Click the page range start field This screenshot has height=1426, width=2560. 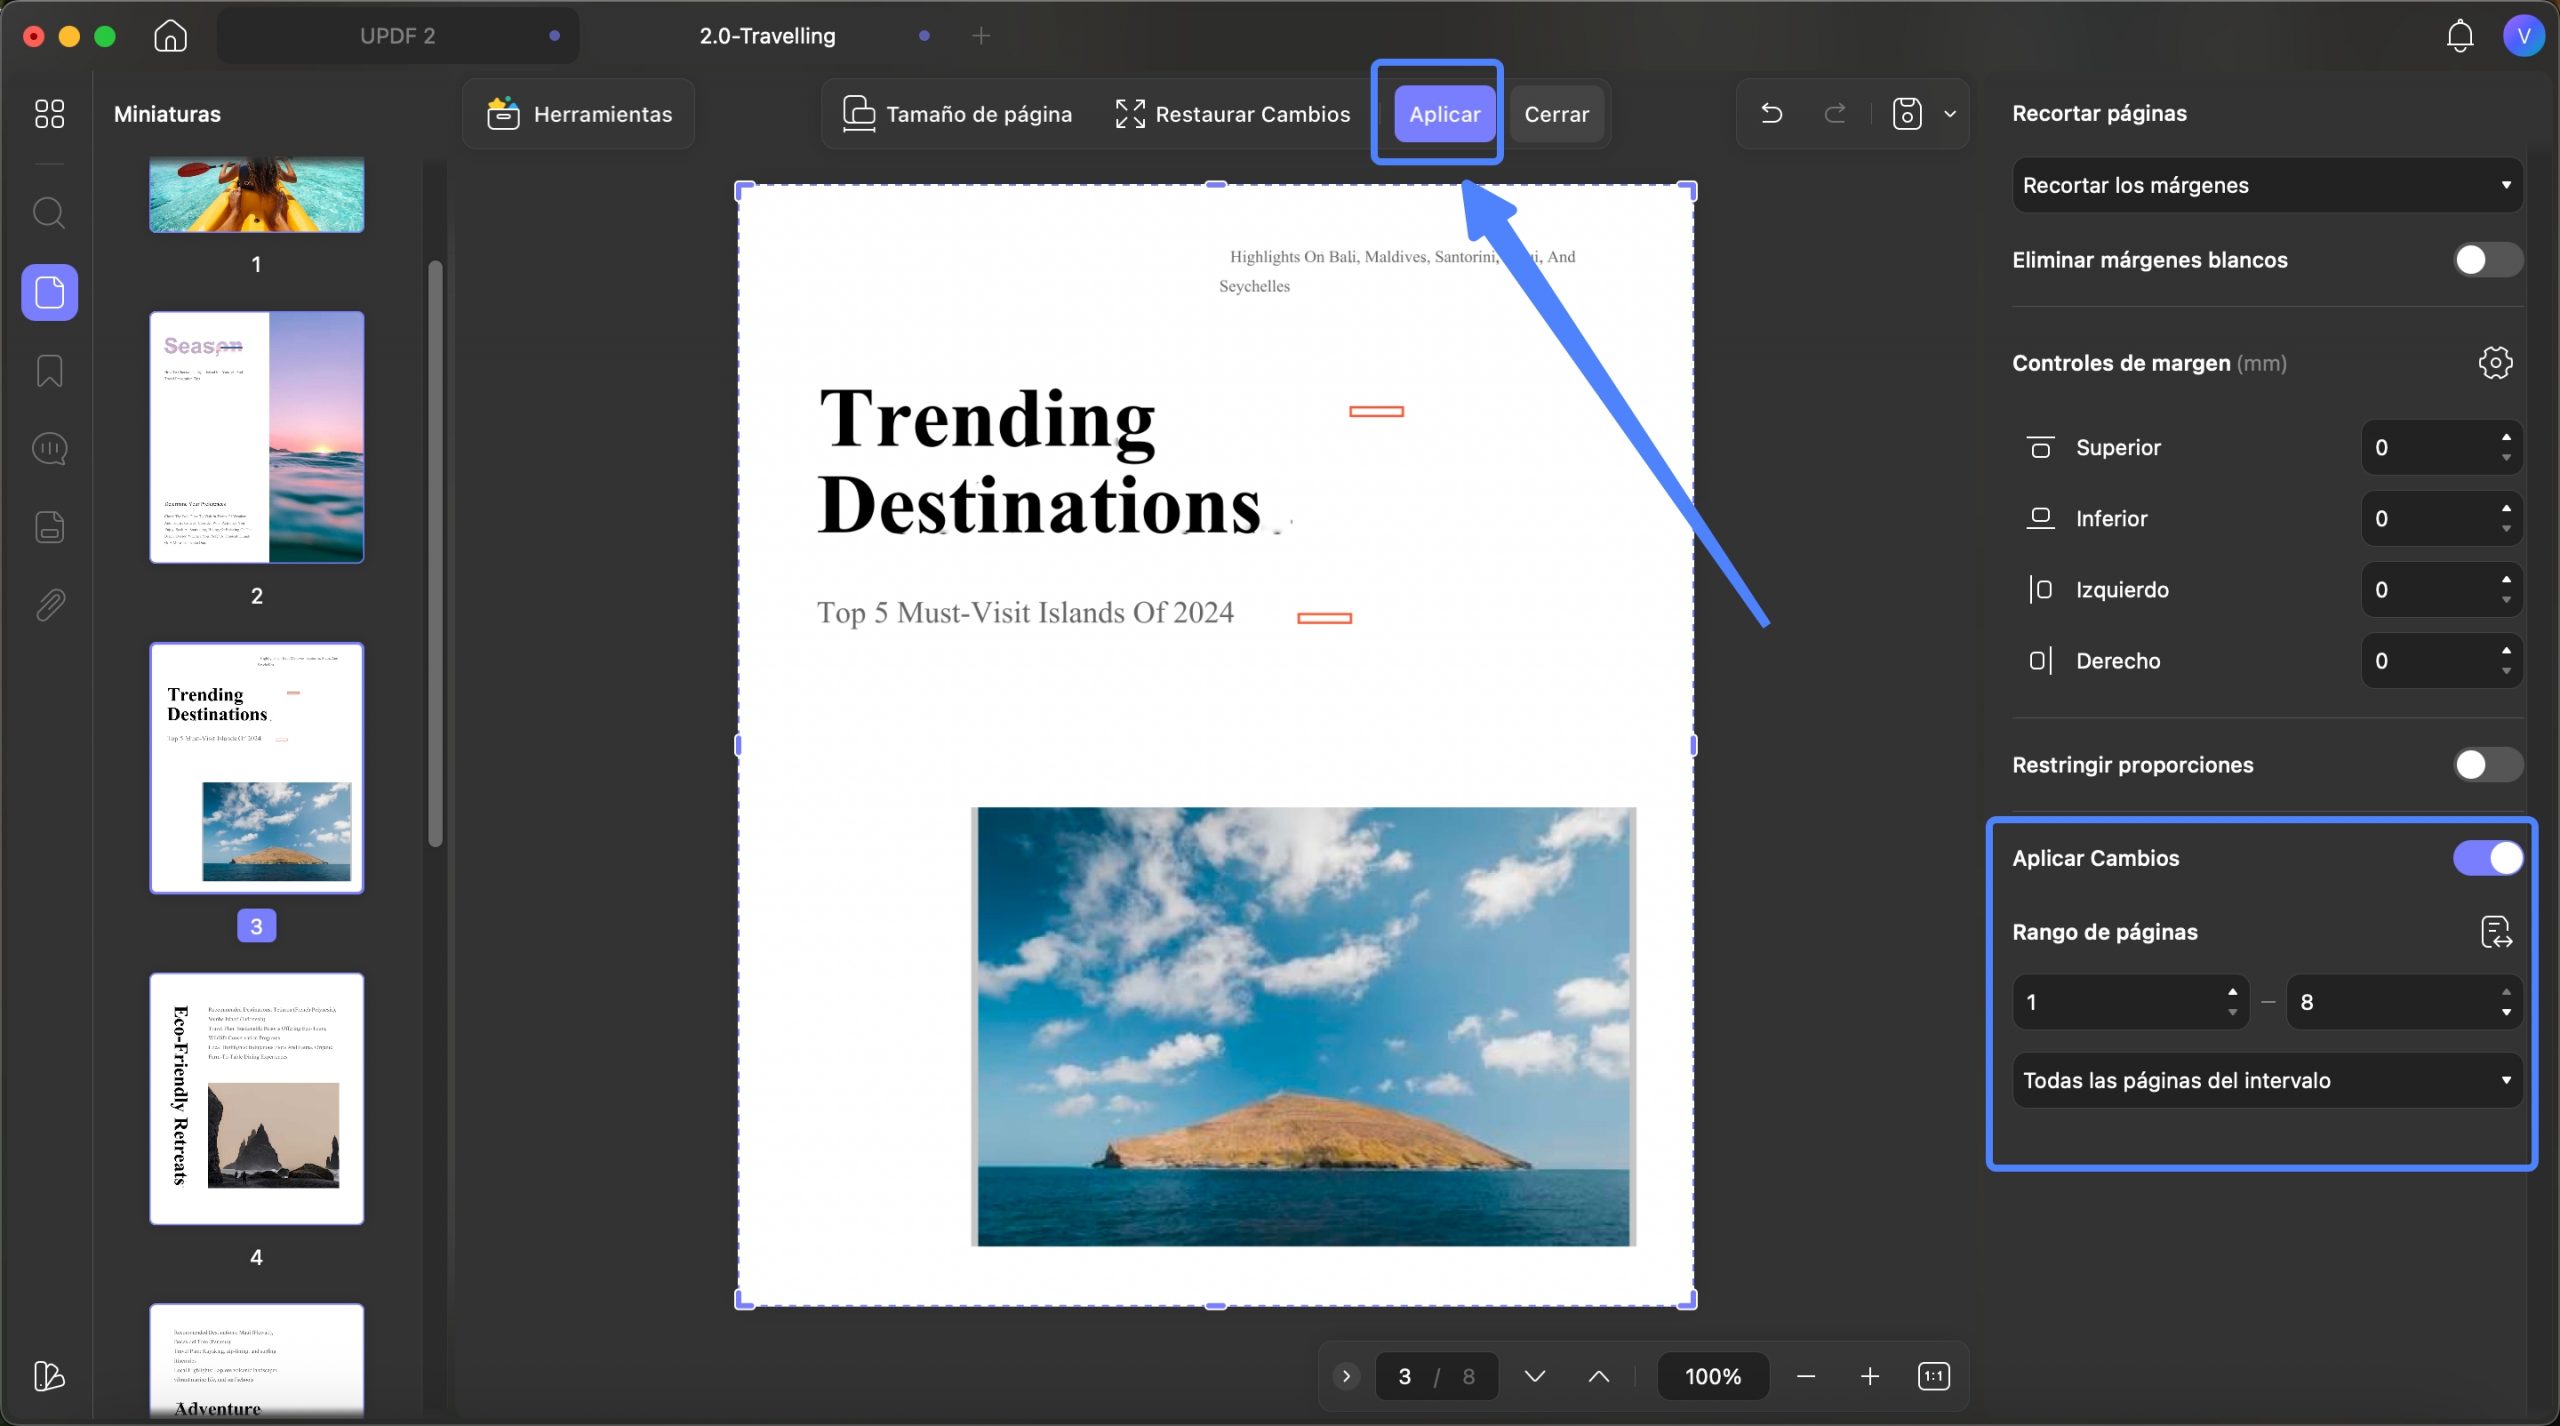pyautogui.click(x=2130, y=1002)
